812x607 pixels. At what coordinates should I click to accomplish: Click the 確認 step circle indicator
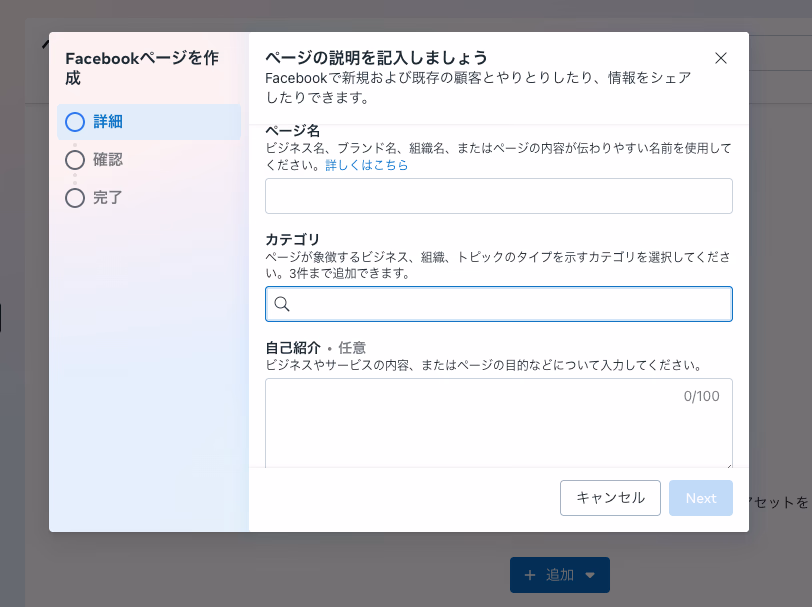pyautogui.click(x=75, y=160)
